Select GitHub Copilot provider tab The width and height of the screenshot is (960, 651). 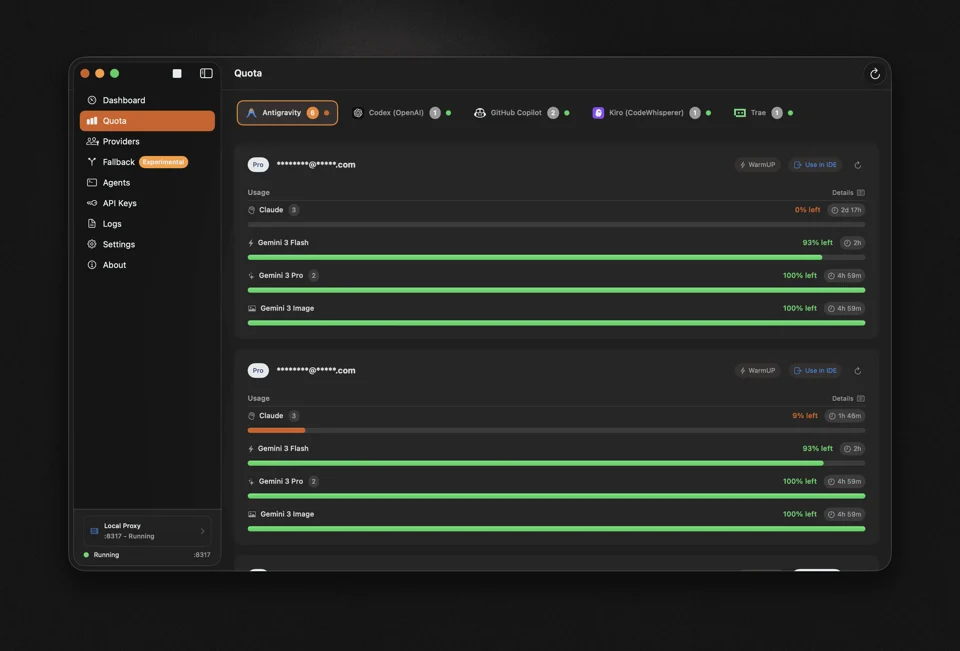522,113
